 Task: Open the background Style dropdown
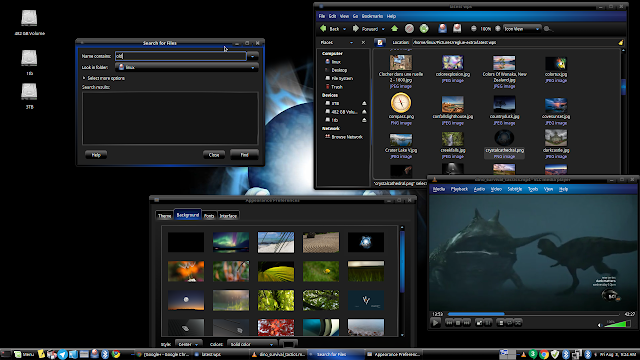click(189, 344)
